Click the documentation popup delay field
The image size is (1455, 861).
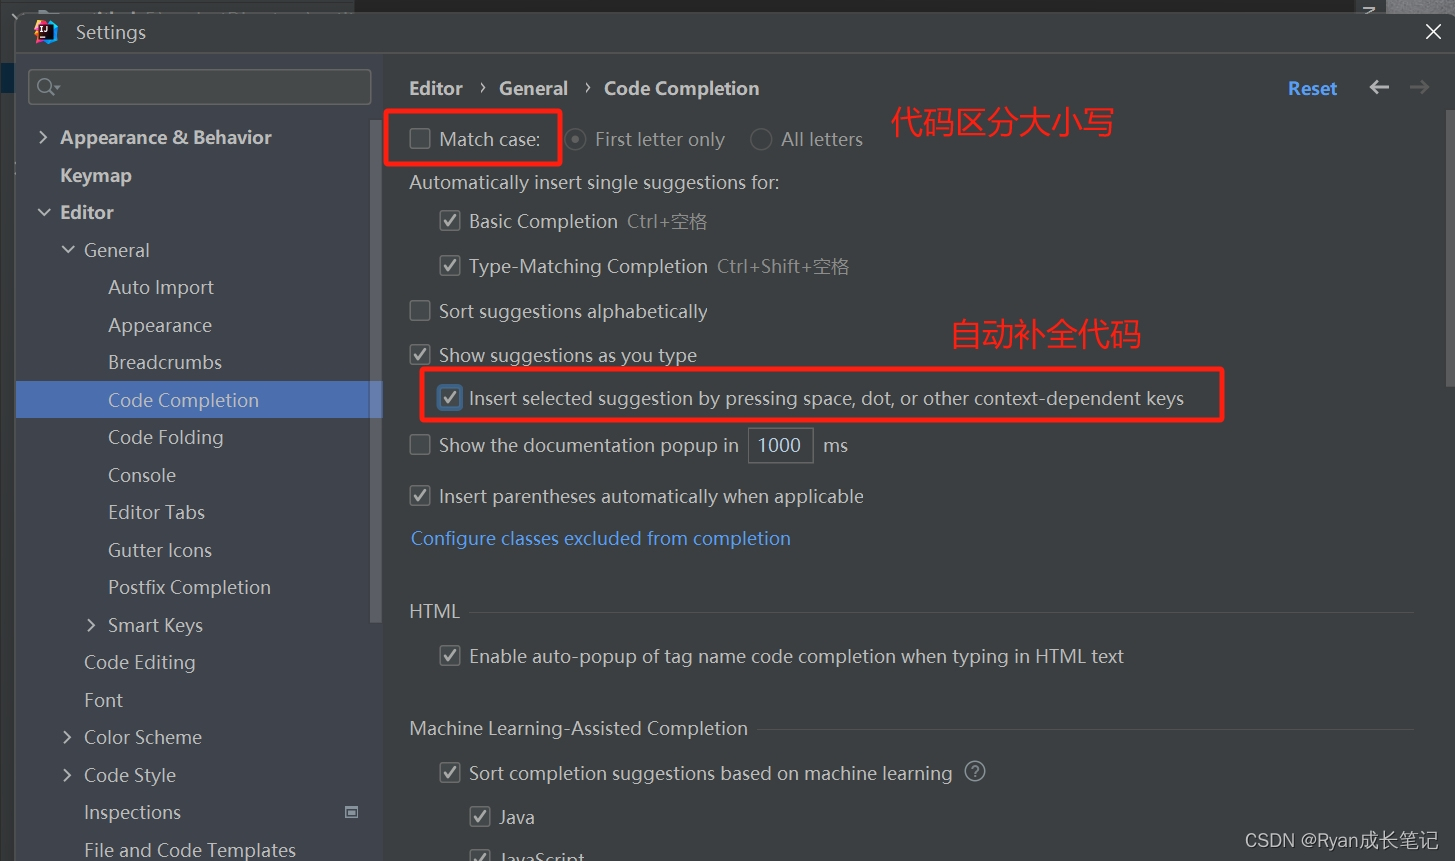pyautogui.click(x=780, y=445)
